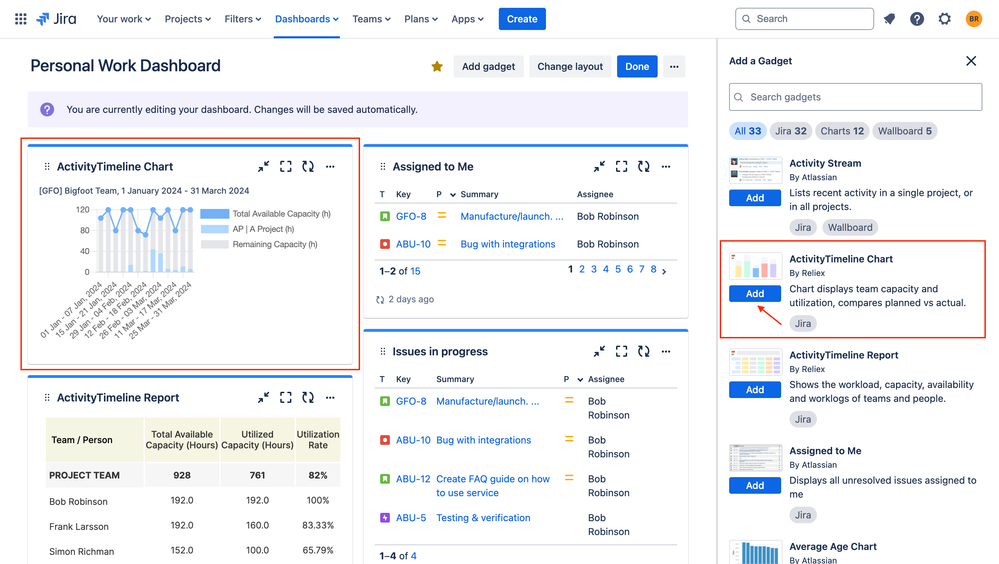The width and height of the screenshot is (999, 564).
Task: Open the Filters dropdown
Action: click(243, 19)
